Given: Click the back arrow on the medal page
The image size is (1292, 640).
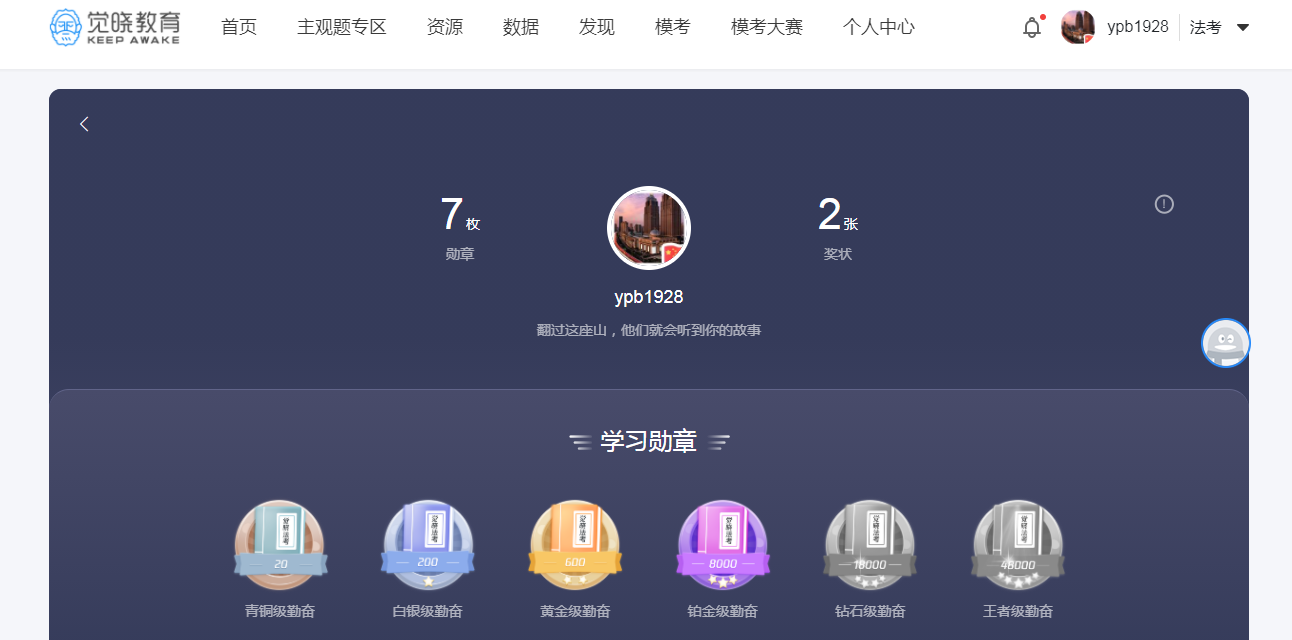Looking at the screenshot, I should (x=84, y=124).
